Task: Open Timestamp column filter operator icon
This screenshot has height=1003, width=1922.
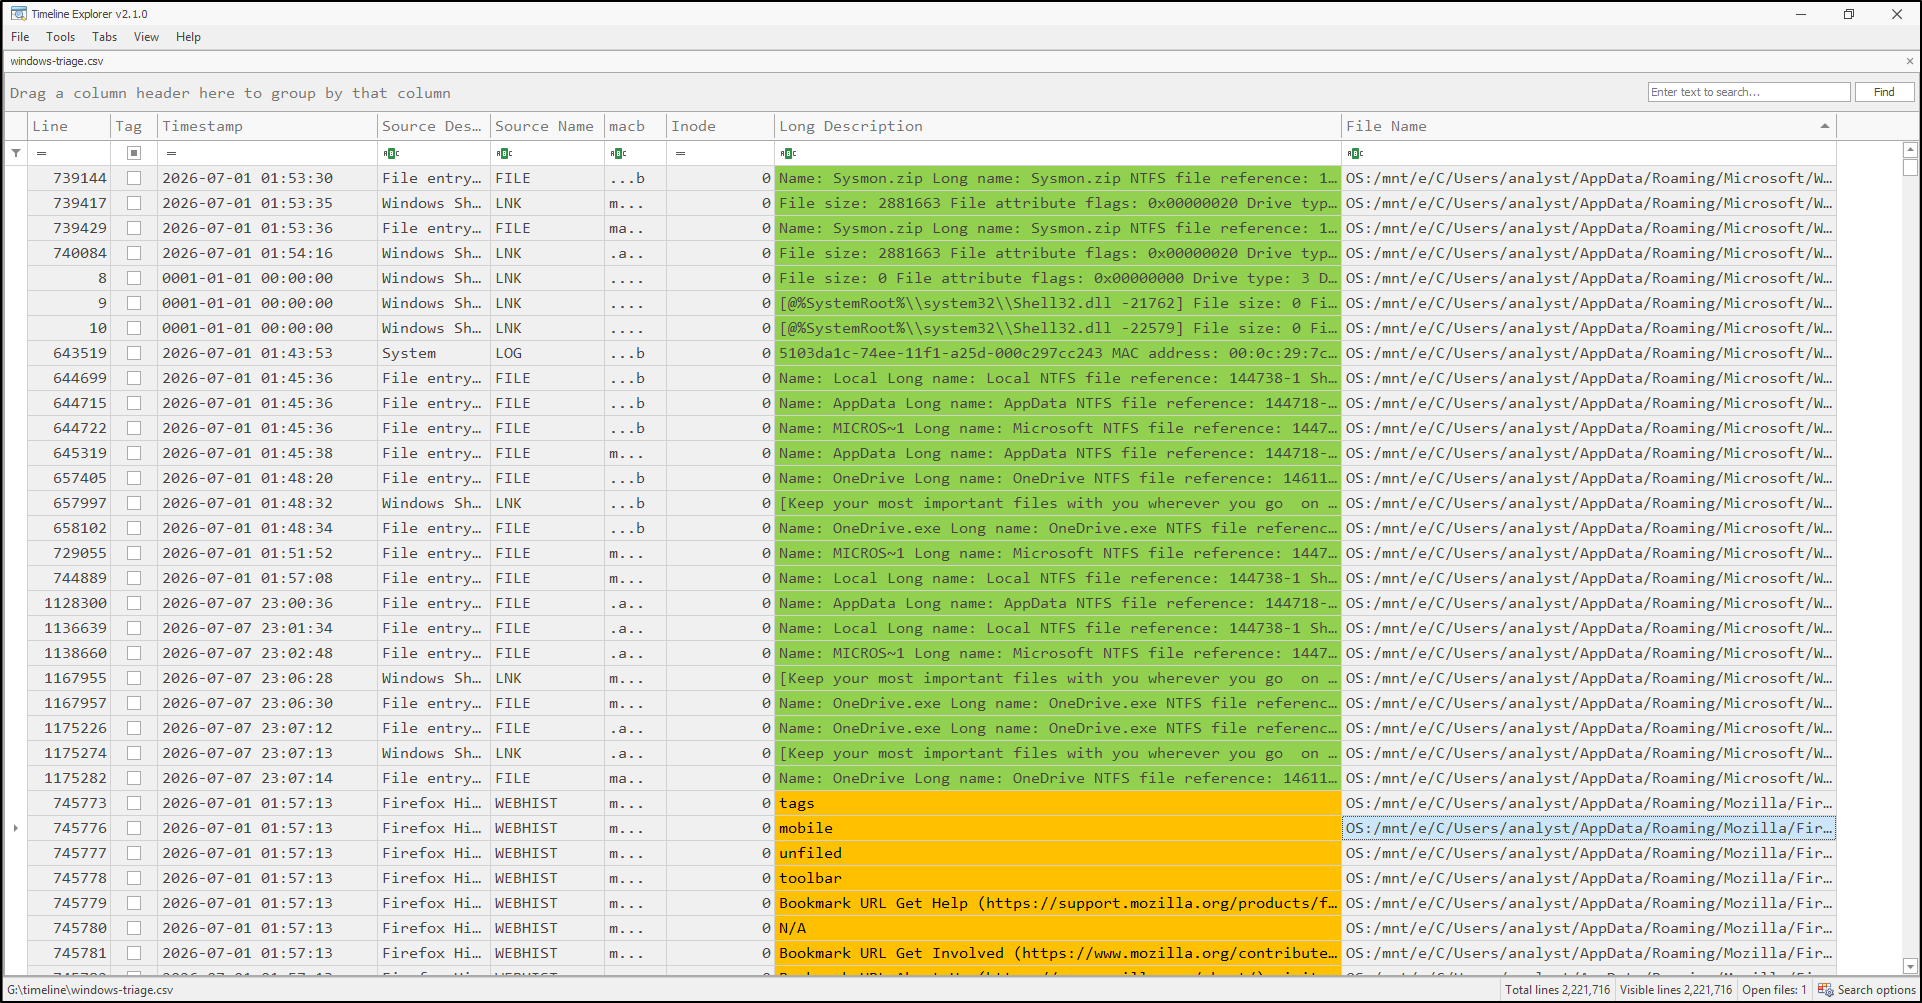Action: (171, 153)
